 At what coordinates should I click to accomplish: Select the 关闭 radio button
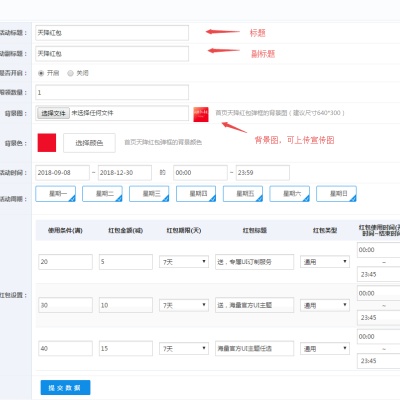70,73
